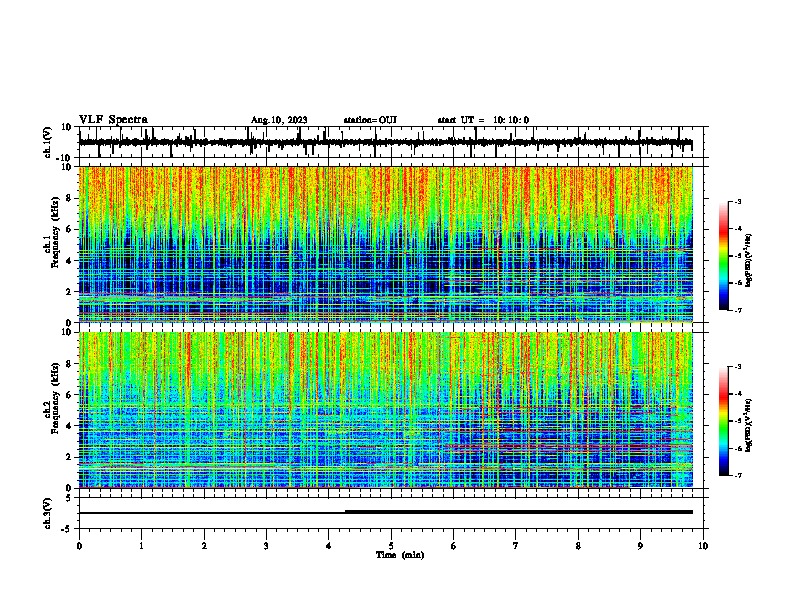Click time axis tick label '7'
This screenshot has width=792, height=612.
pyautogui.click(x=516, y=546)
